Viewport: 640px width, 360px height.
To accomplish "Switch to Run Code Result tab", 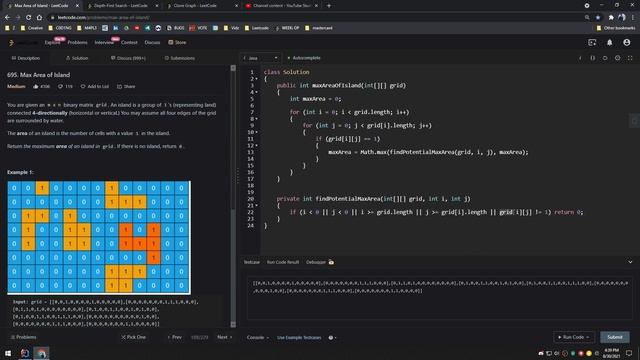I will [x=282, y=262].
